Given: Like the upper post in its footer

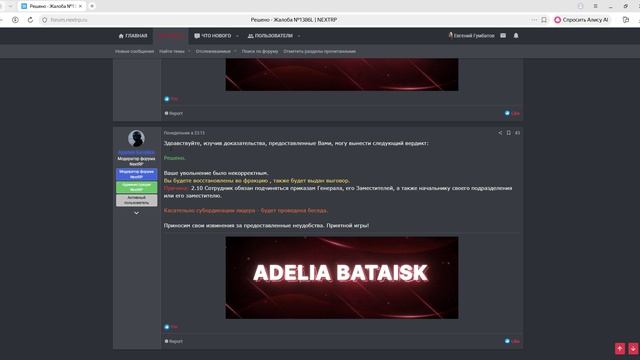Looking at the screenshot, I should [512, 113].
